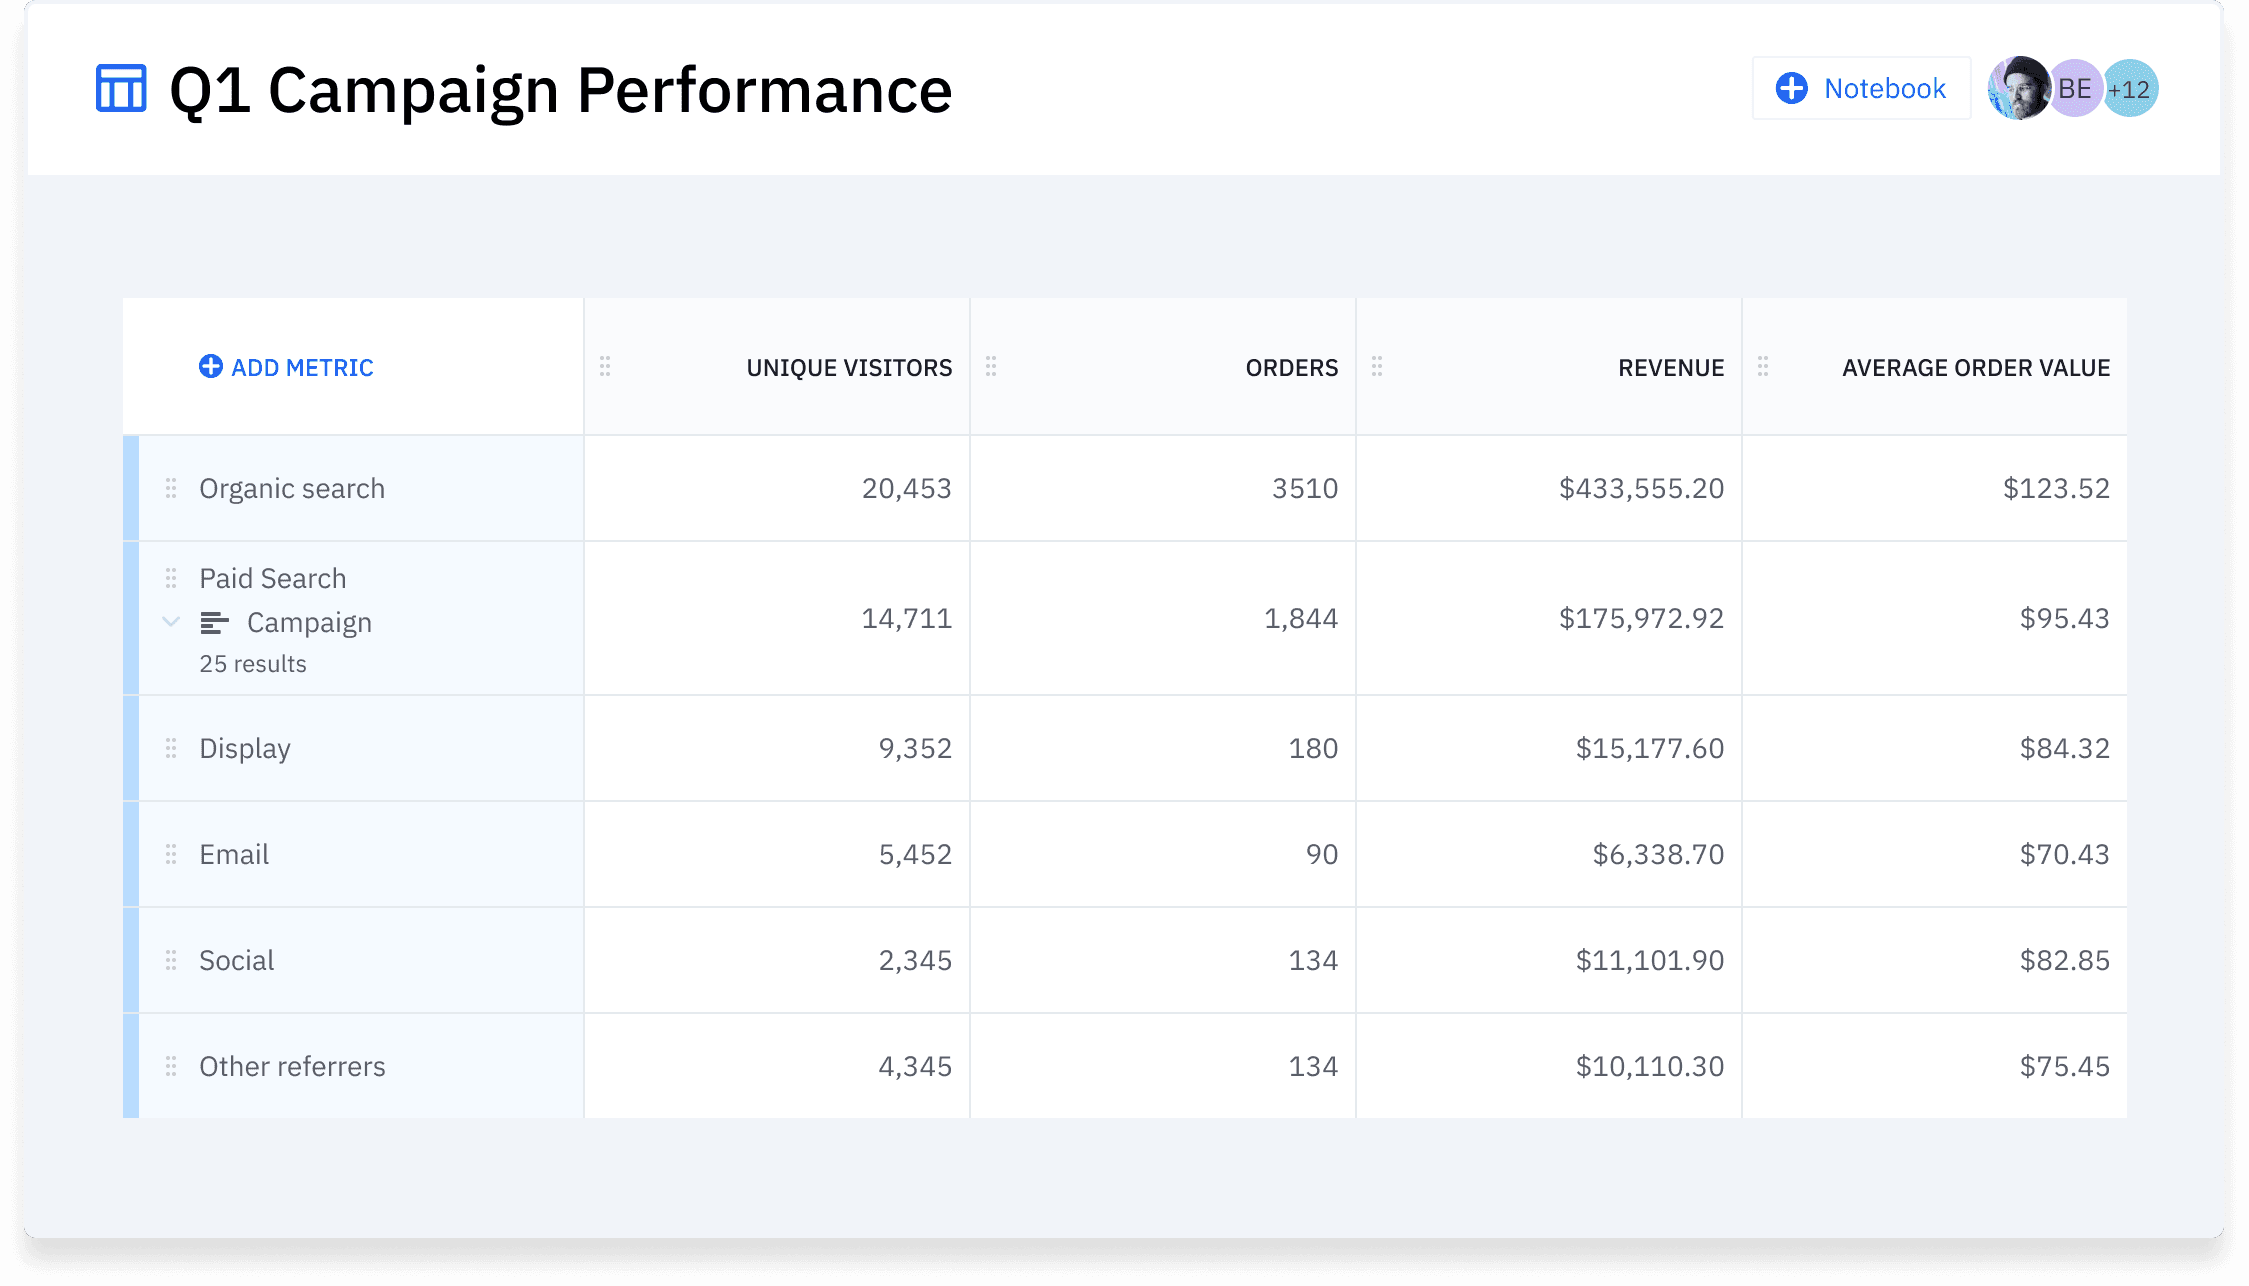Click the bearded user's profile avatar
Screen dimensions: 2249x1286
click(x=2020, y=88)
